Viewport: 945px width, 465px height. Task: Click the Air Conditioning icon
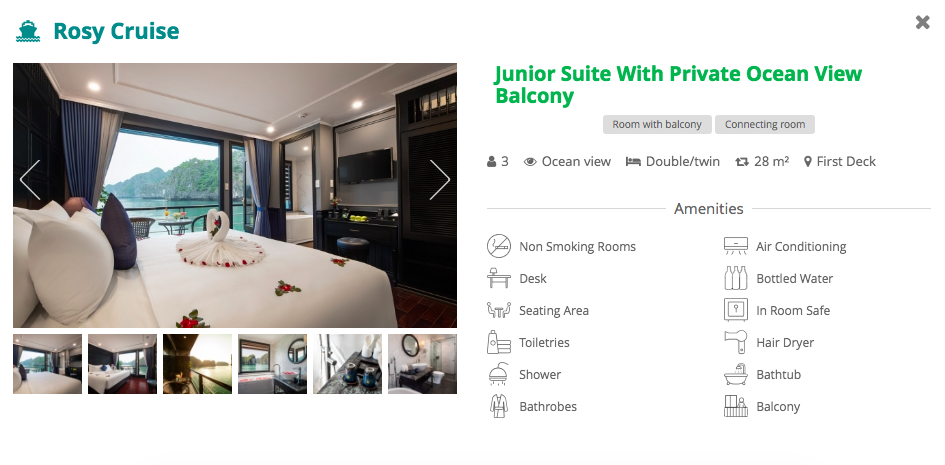click(735, 246)
